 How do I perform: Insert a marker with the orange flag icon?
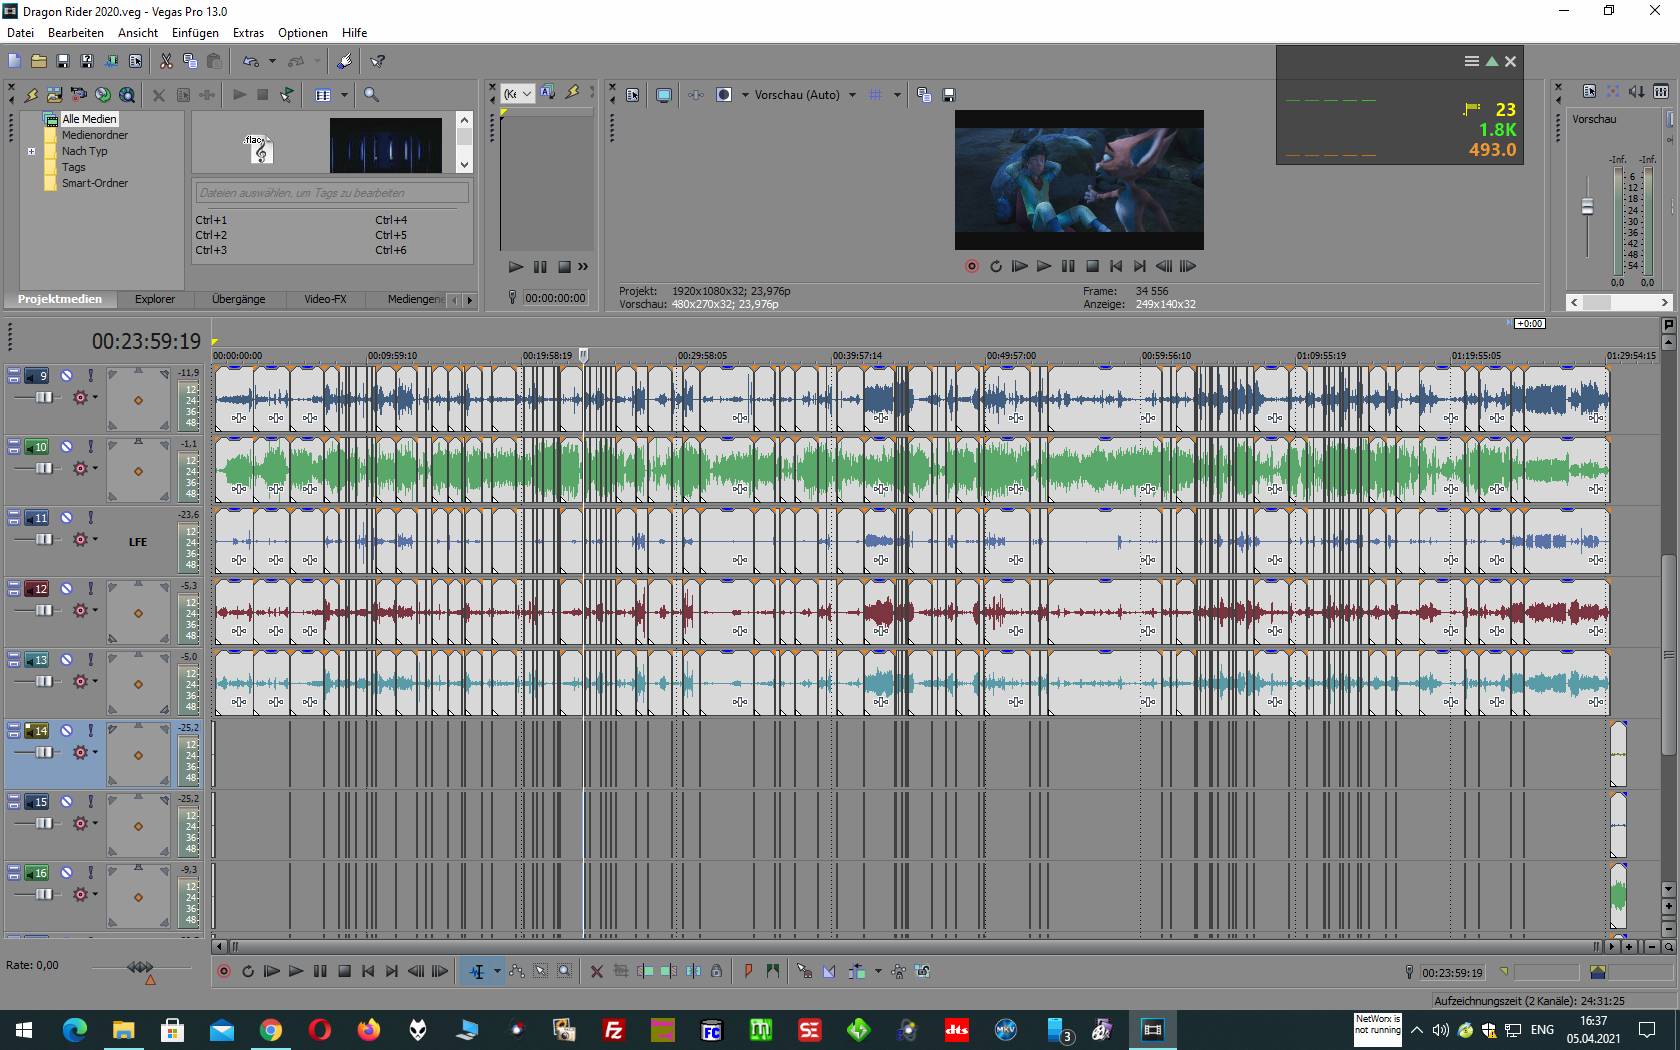[748, 971]
